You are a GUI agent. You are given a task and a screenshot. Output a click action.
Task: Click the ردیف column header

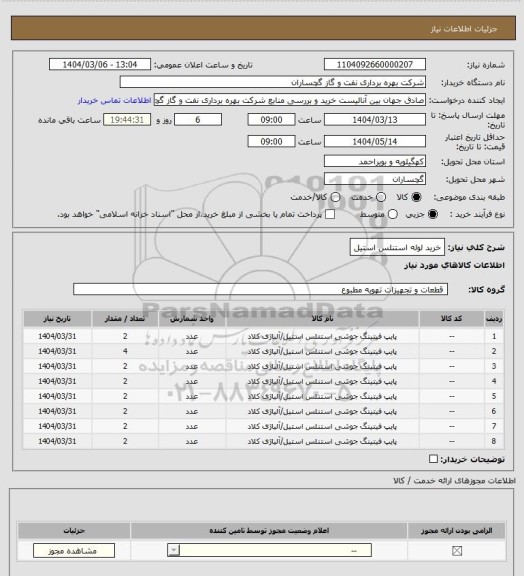click(494, 318)
